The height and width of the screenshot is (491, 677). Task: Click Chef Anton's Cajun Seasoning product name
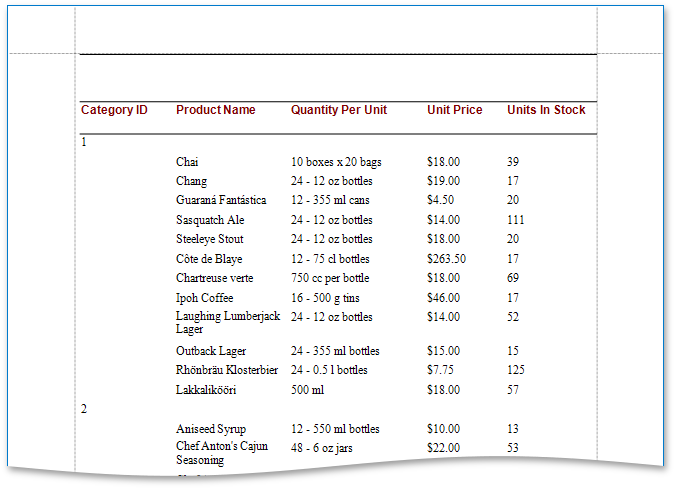[222, 453]
